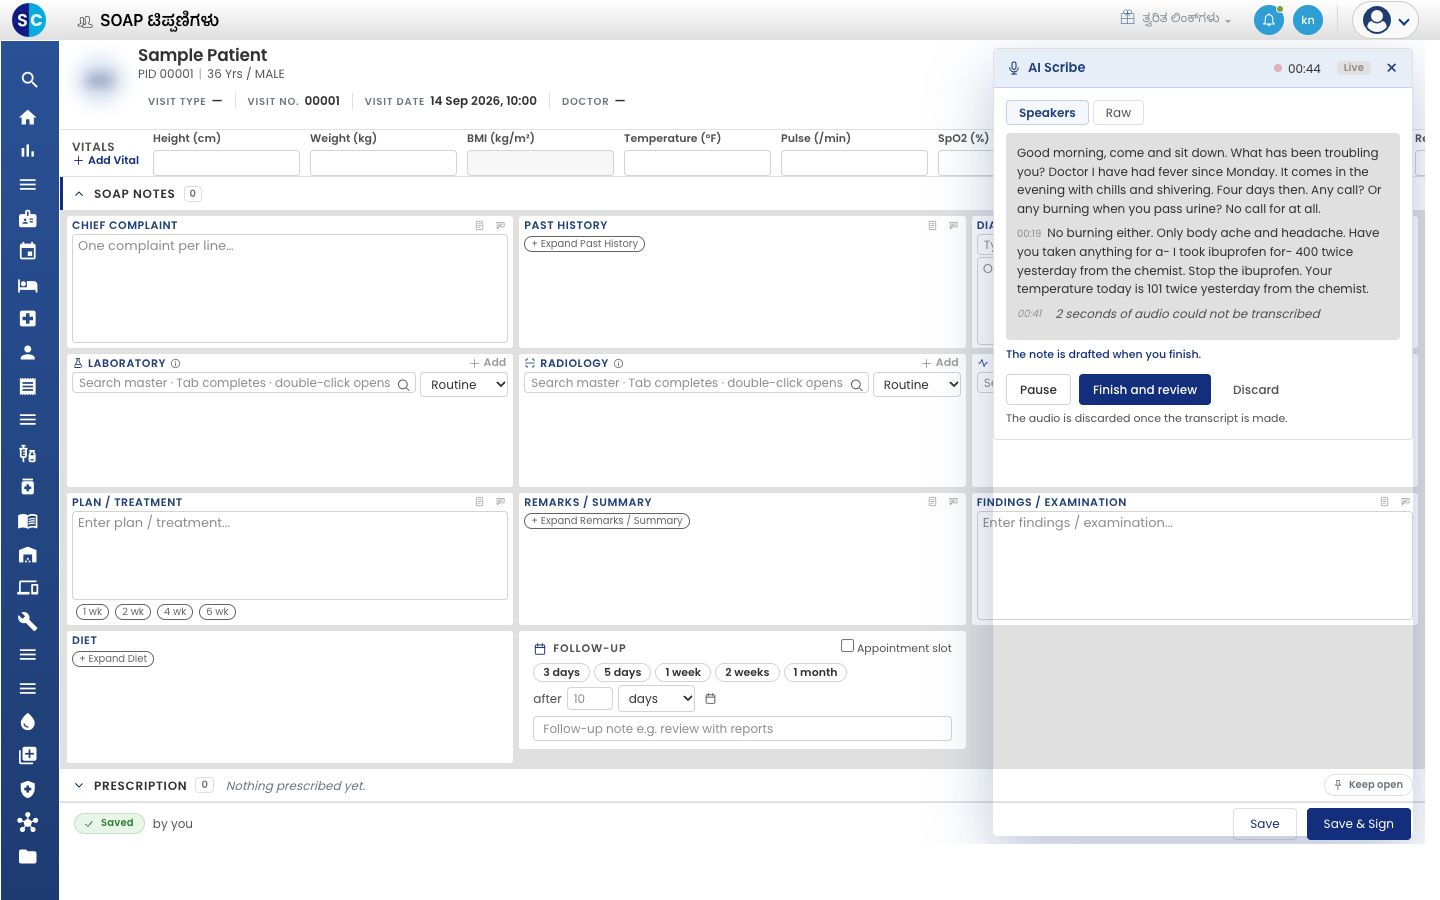Open the calendar icon in sidebar
1440x900 pixels.
tap(28, 251)
